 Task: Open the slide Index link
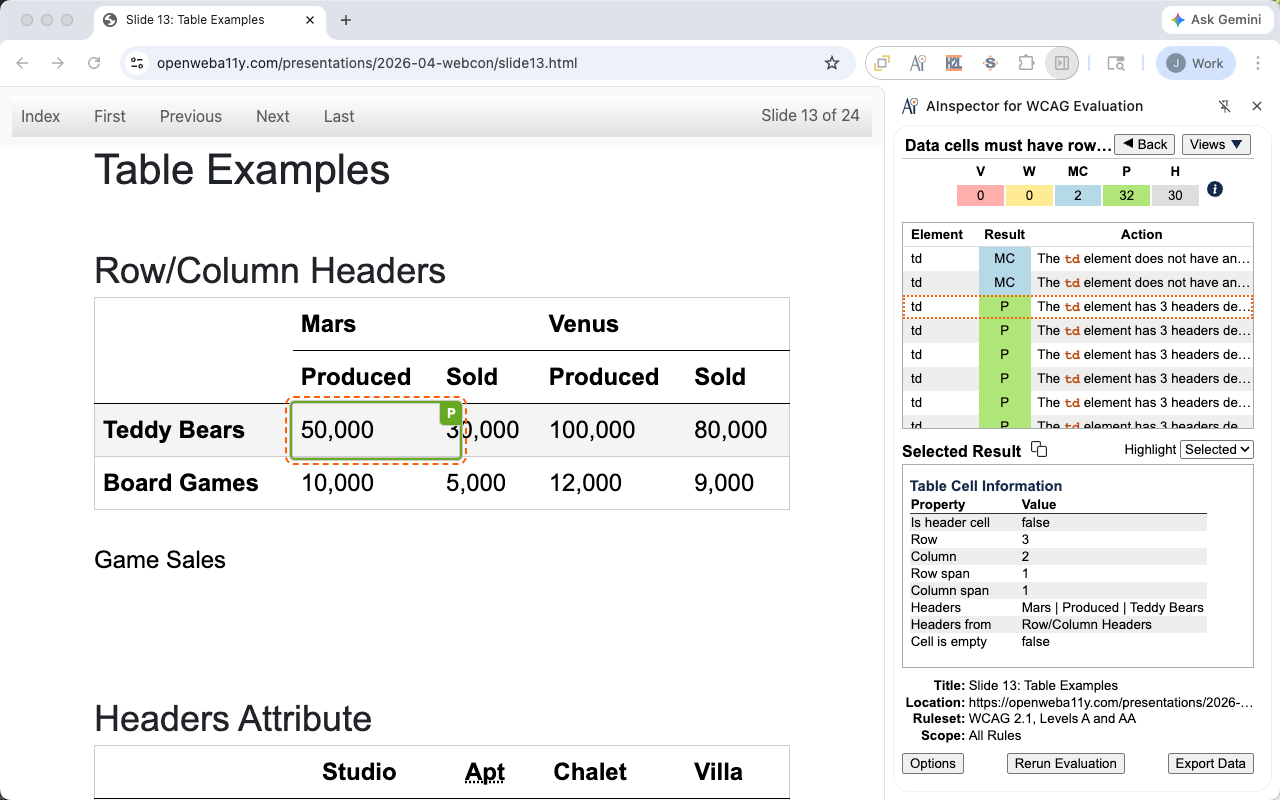[x=41, y=116]
